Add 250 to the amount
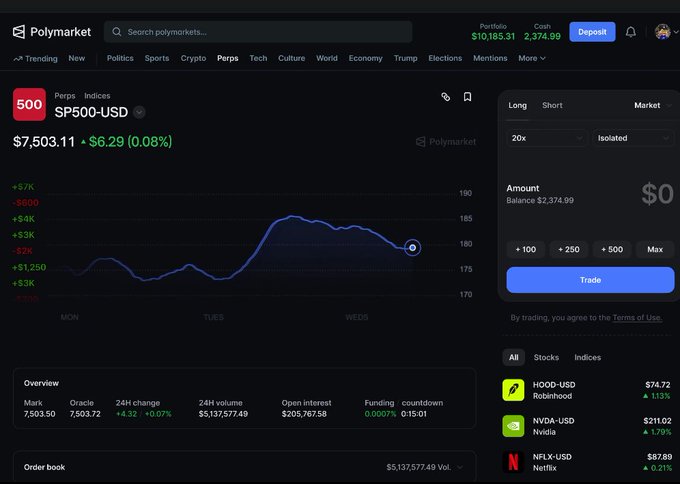 569,249
